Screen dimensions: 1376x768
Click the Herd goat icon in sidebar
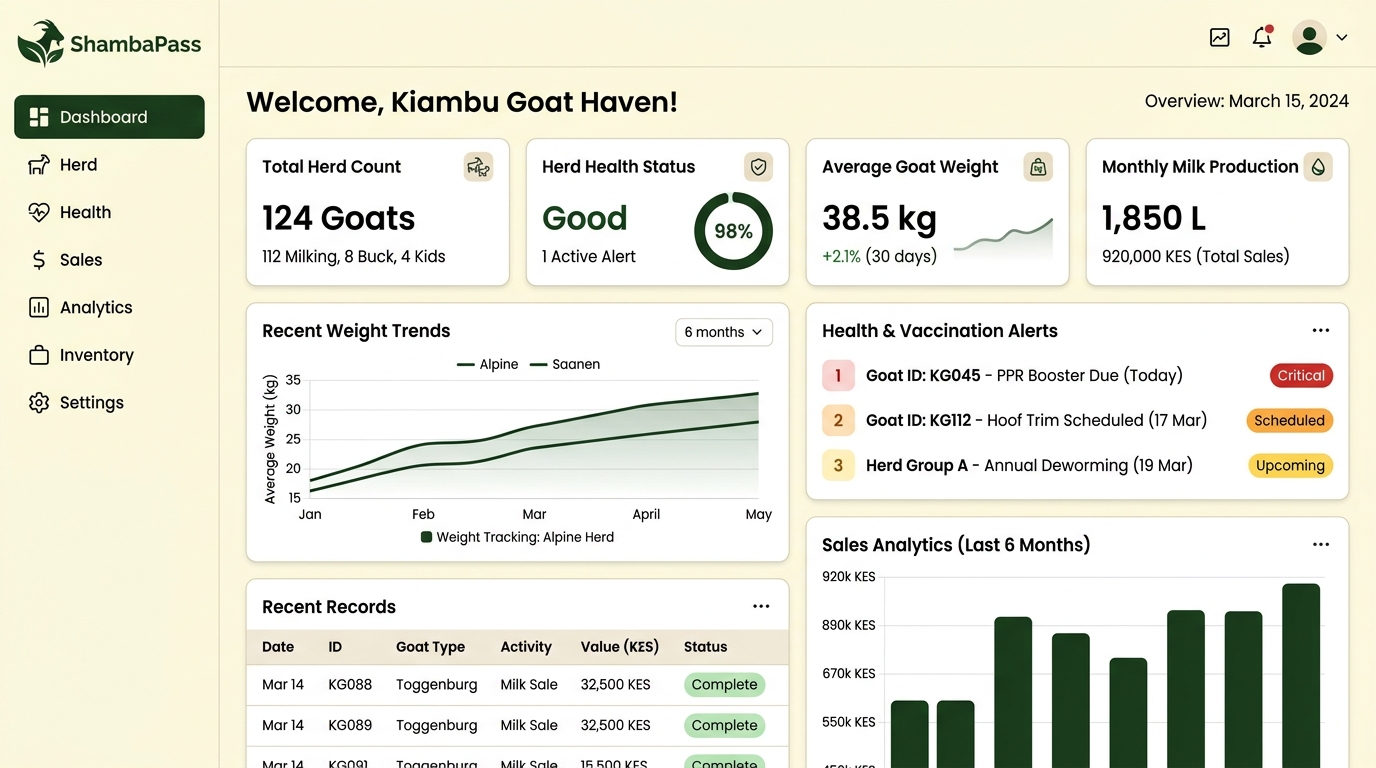(x=39, y=165)
